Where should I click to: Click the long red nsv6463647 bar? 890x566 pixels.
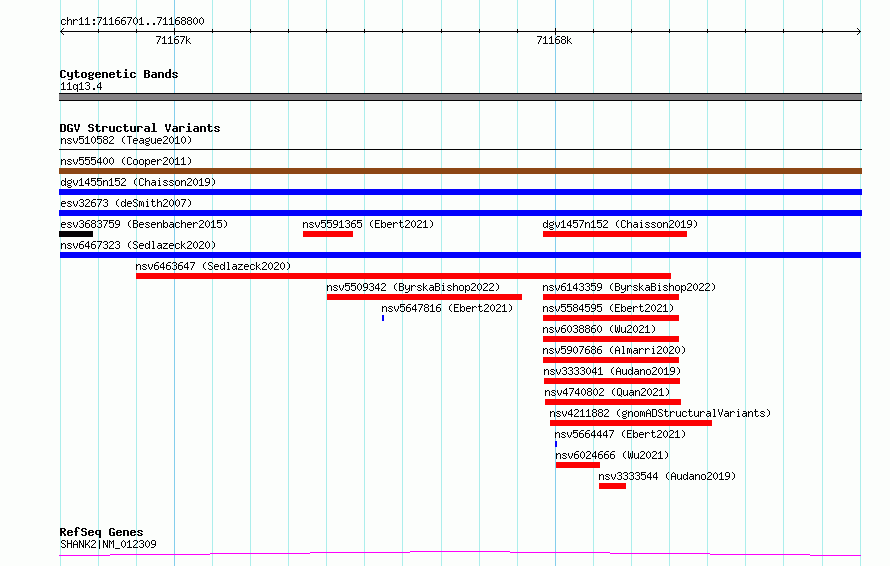(403, 276)
